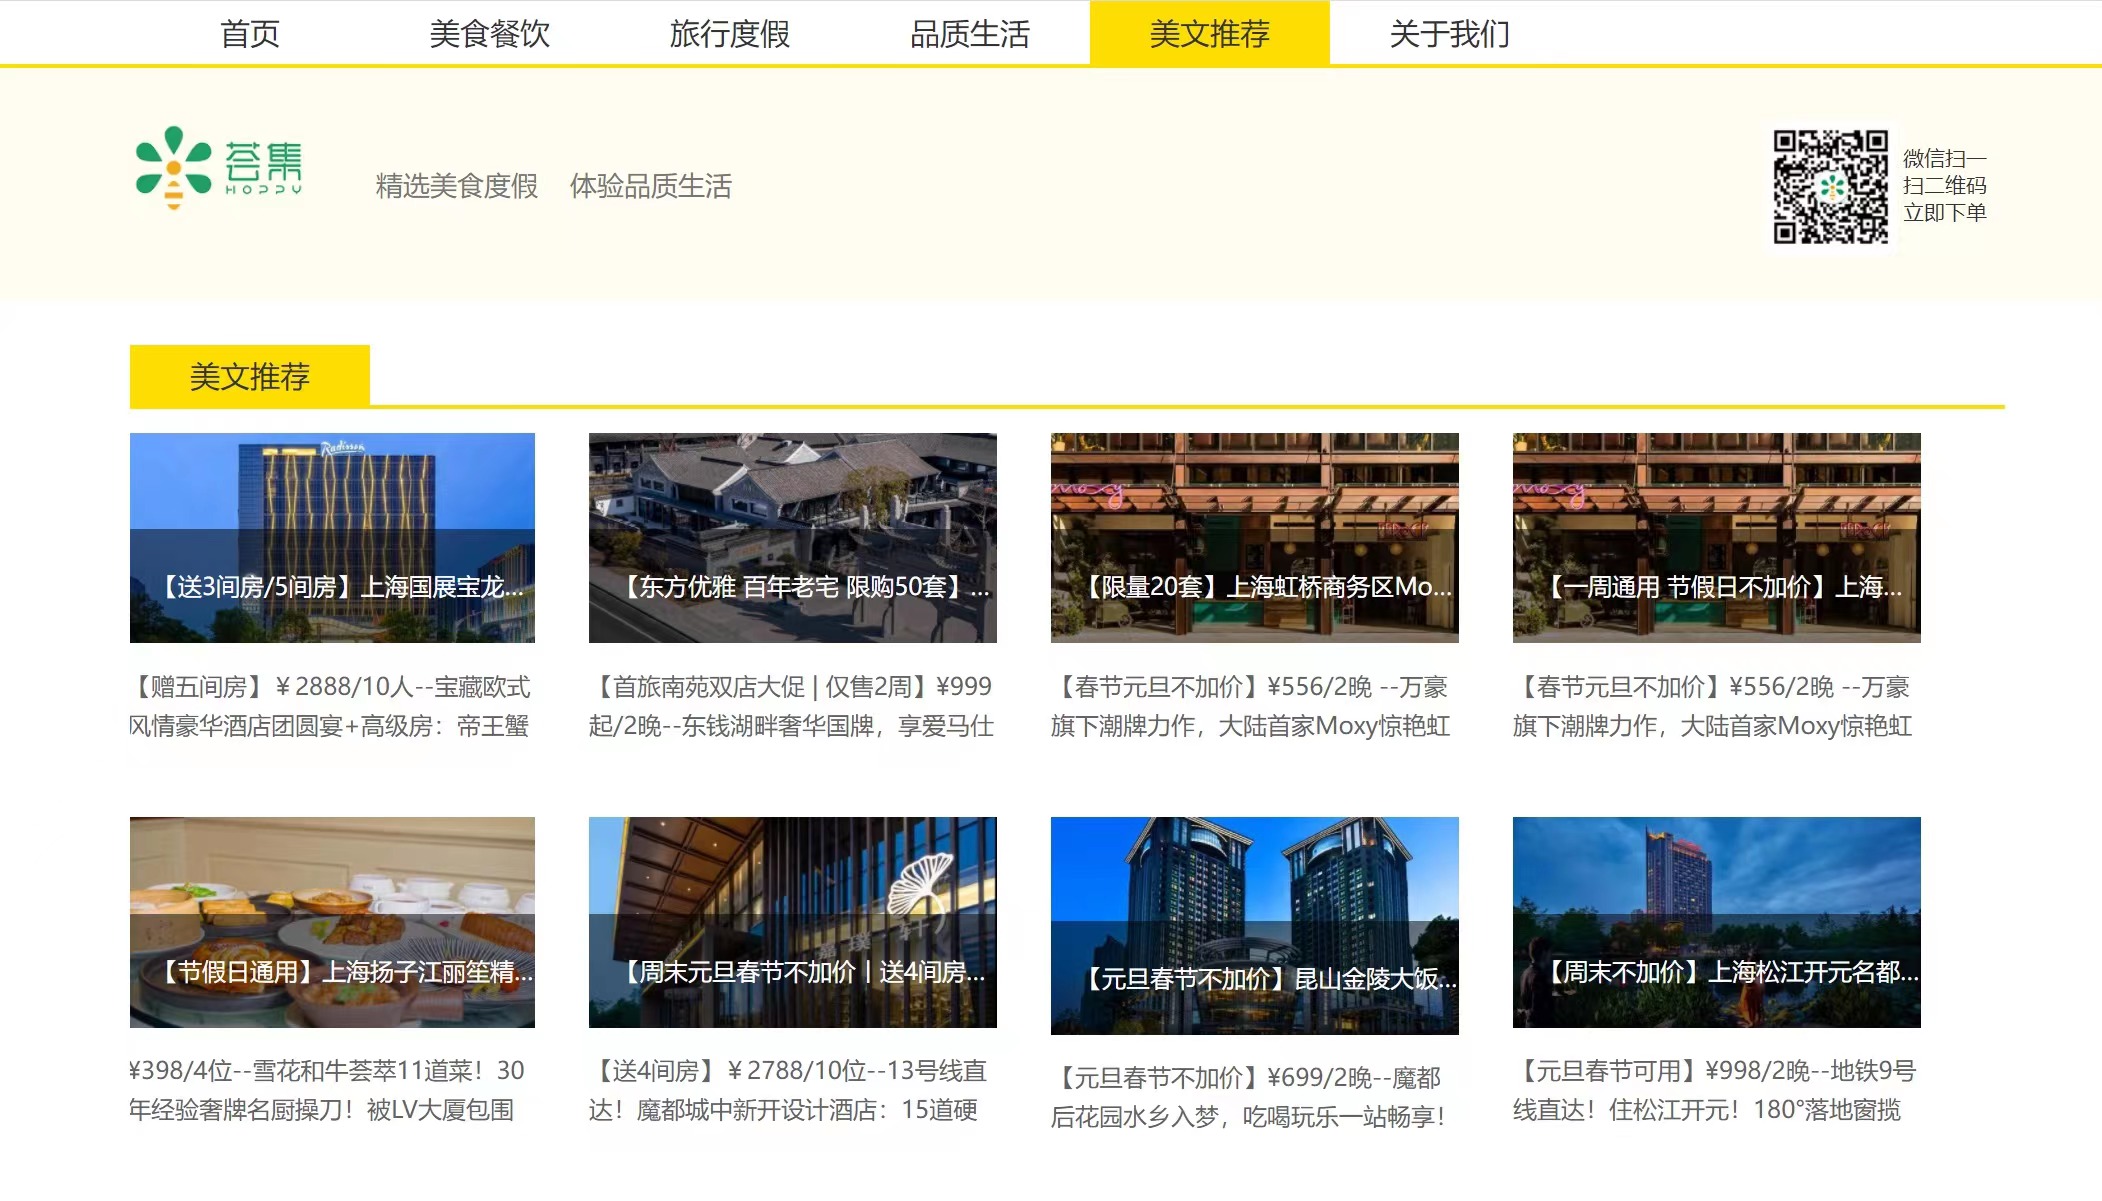This screenshot has width=2102, height=1201.
Task: Click the highlighted 美文推荐 nav tab
Action: point(1209,34)
